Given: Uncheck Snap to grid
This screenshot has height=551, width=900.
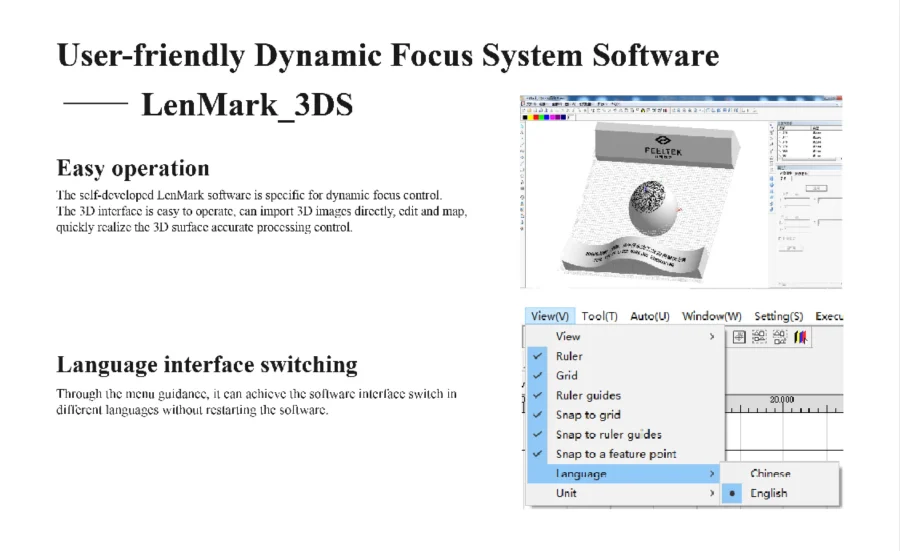Looking at the screenshot, I should (623, 414).
